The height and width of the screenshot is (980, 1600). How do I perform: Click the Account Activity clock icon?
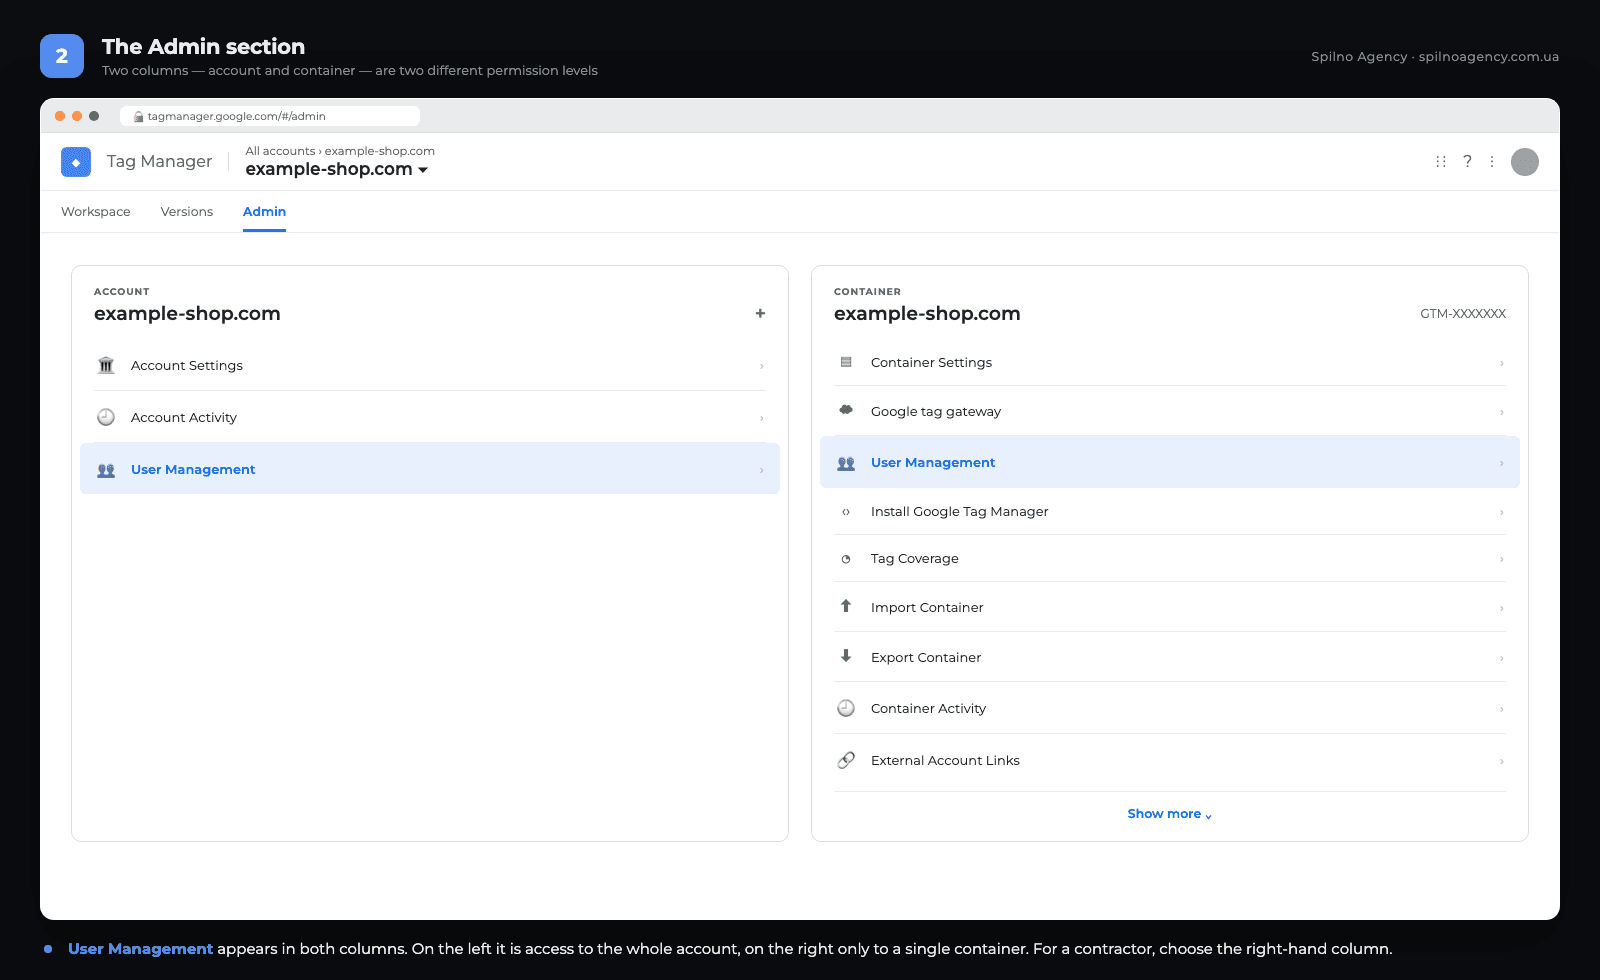tap(106, 417)
